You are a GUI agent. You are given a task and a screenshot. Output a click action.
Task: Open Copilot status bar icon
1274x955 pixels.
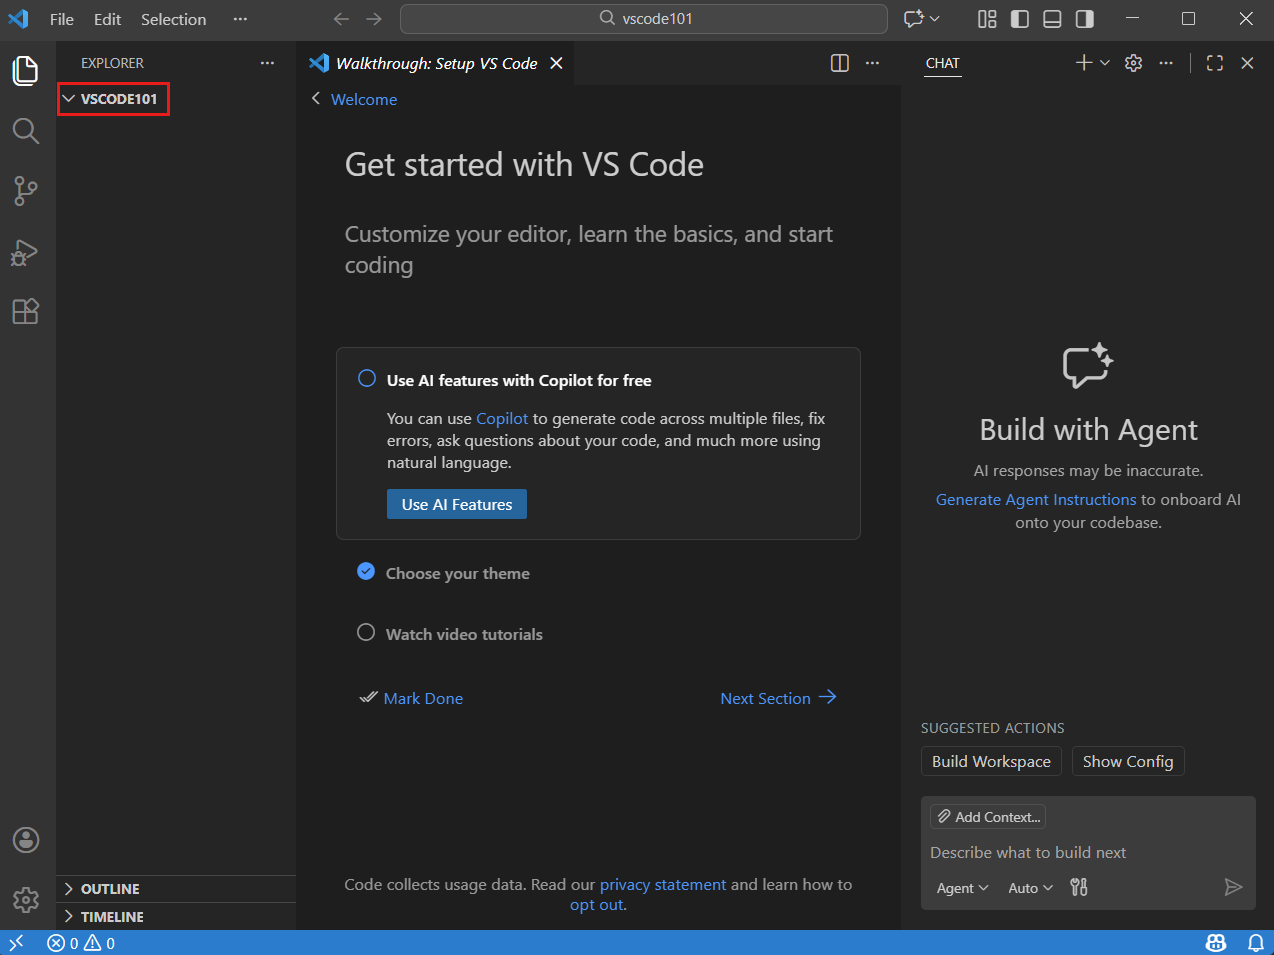(x=1216, y=942)
